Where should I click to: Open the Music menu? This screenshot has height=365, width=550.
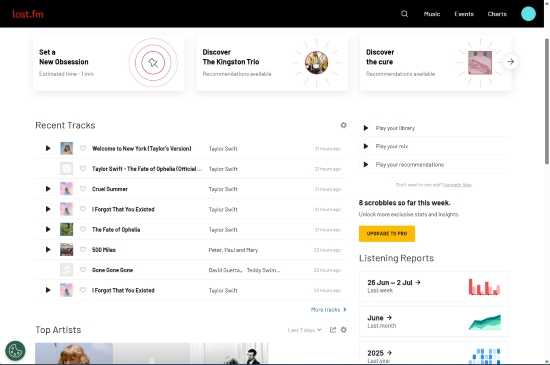tap(432, 14)
